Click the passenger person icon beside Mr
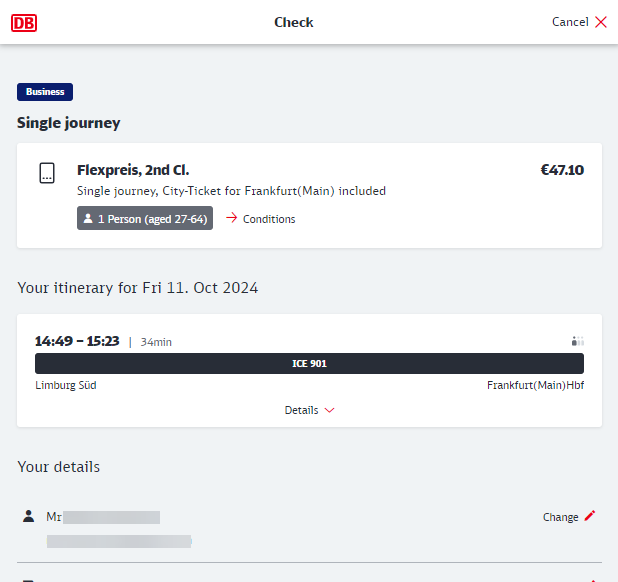618x582 pixels. pos(28,516)
